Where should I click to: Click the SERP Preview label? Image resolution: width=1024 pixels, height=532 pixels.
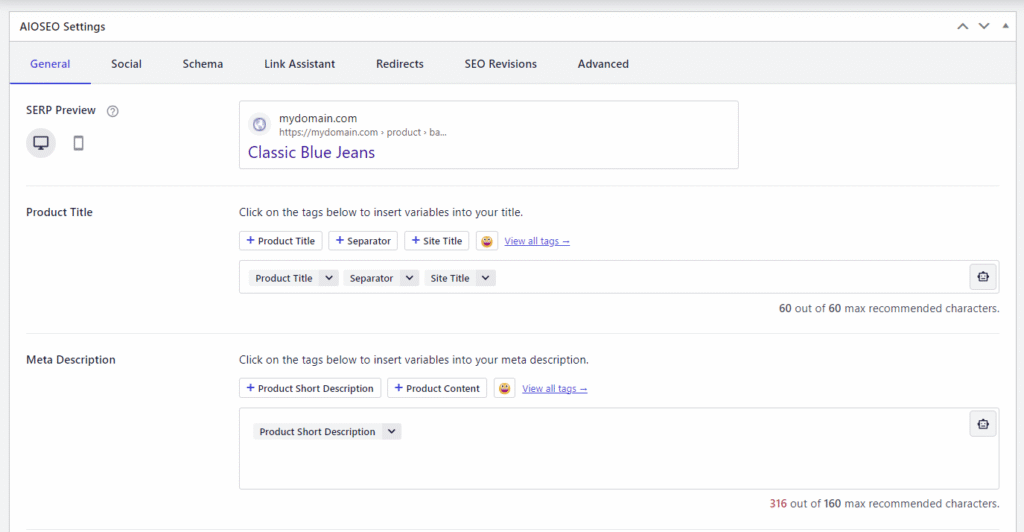point(61,110)
